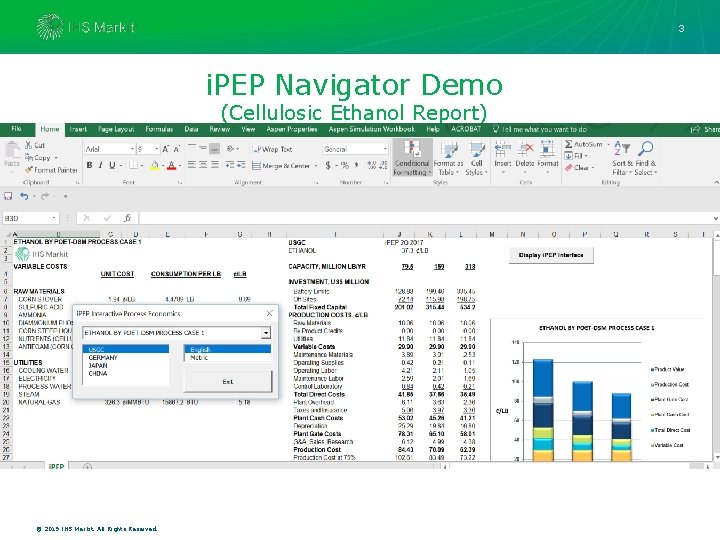This screenshot has width=720, height=540.
Task: Toggle italic formatting
Action: tap(100, 165)
